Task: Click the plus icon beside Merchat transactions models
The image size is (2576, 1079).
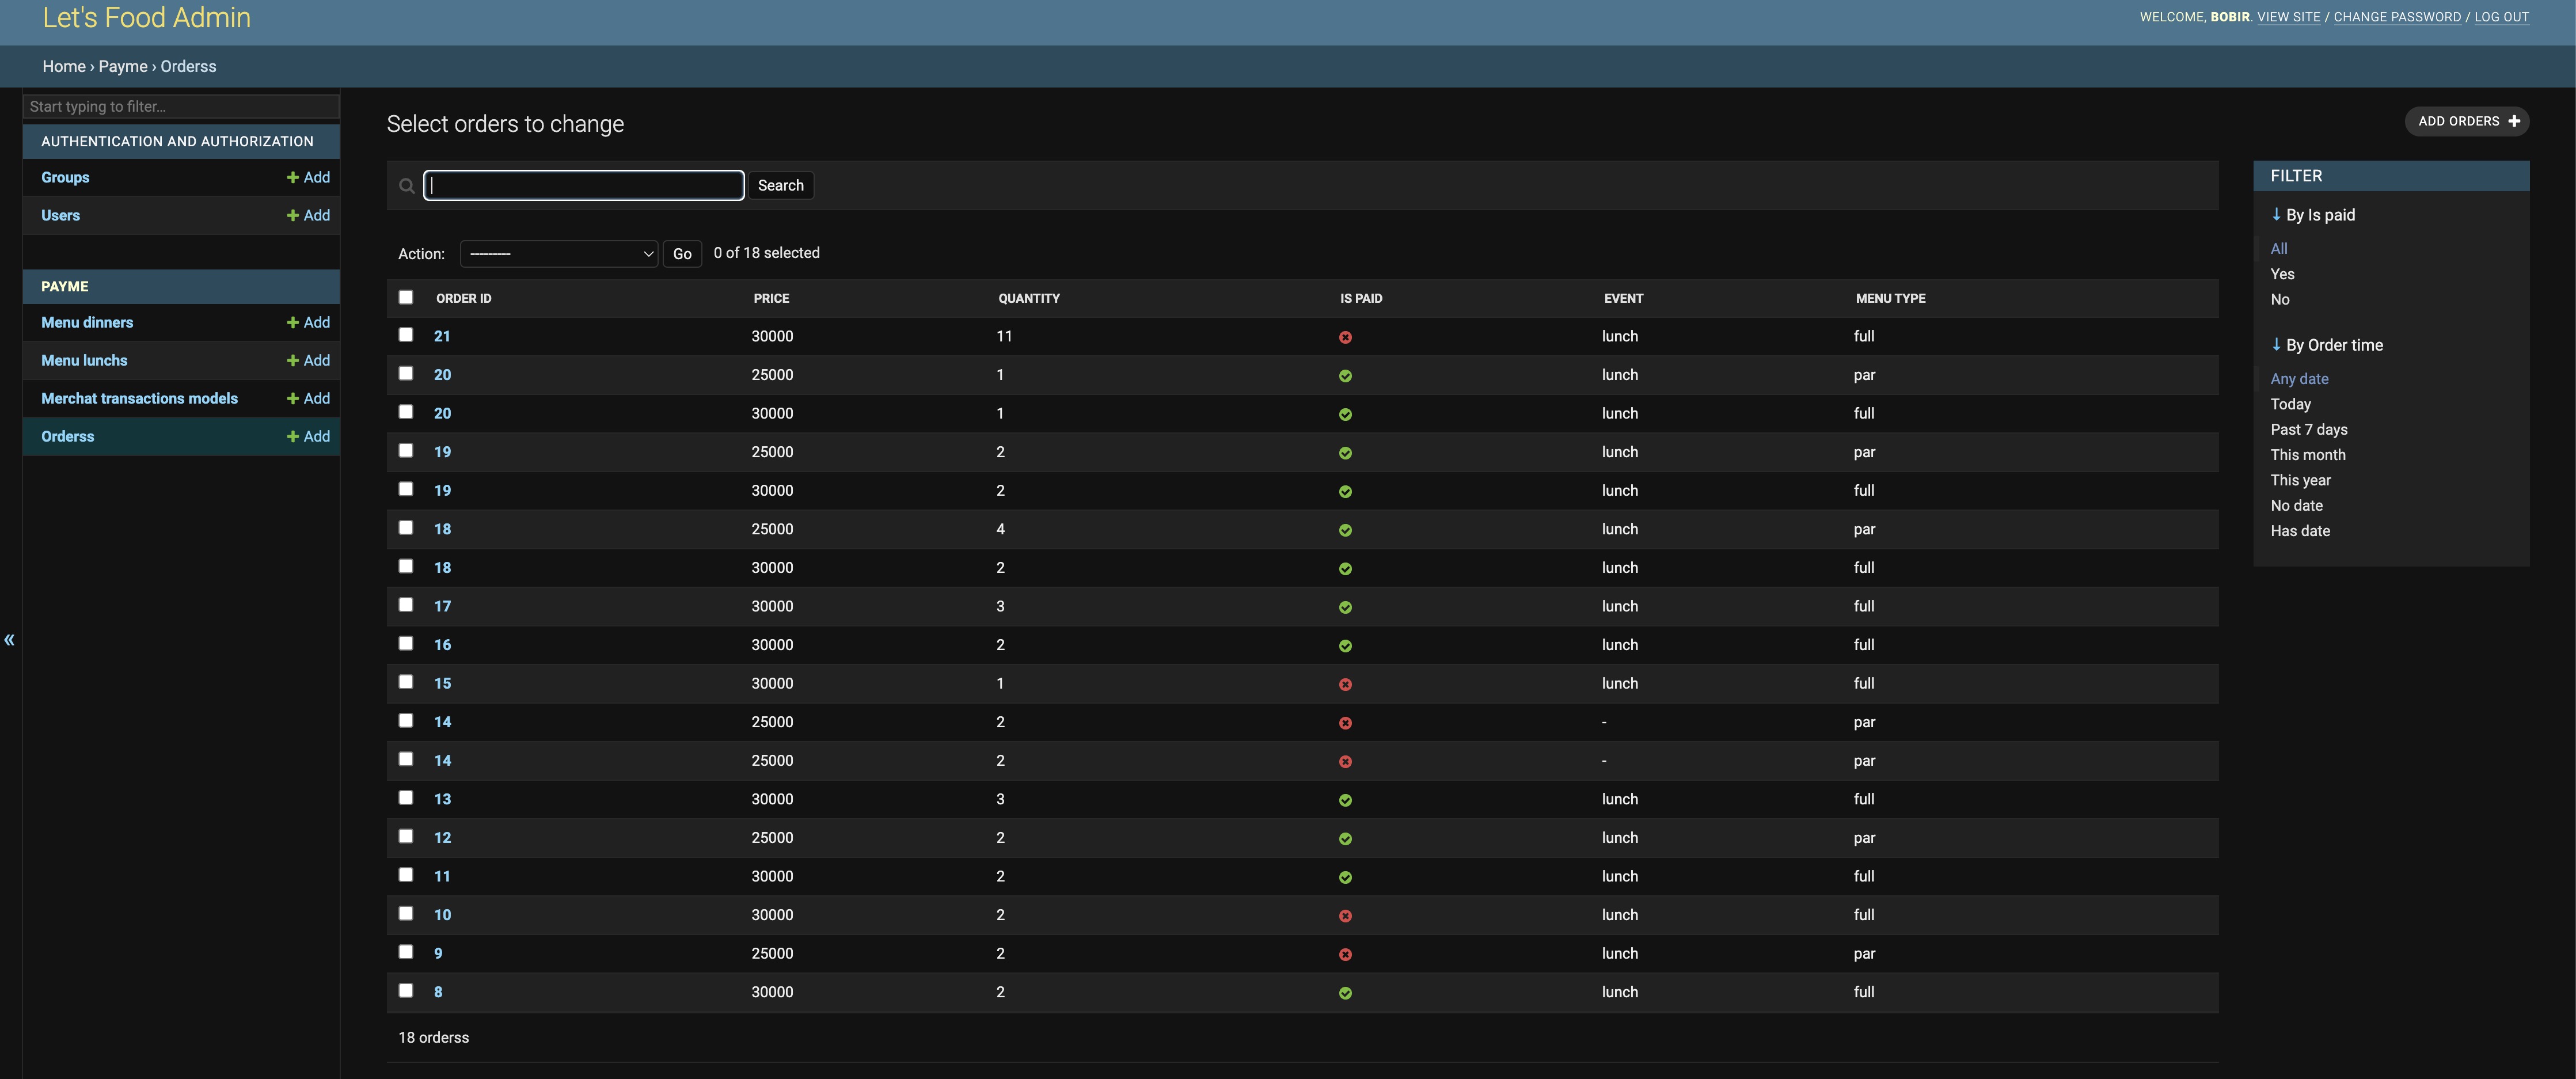Action: 293,398
